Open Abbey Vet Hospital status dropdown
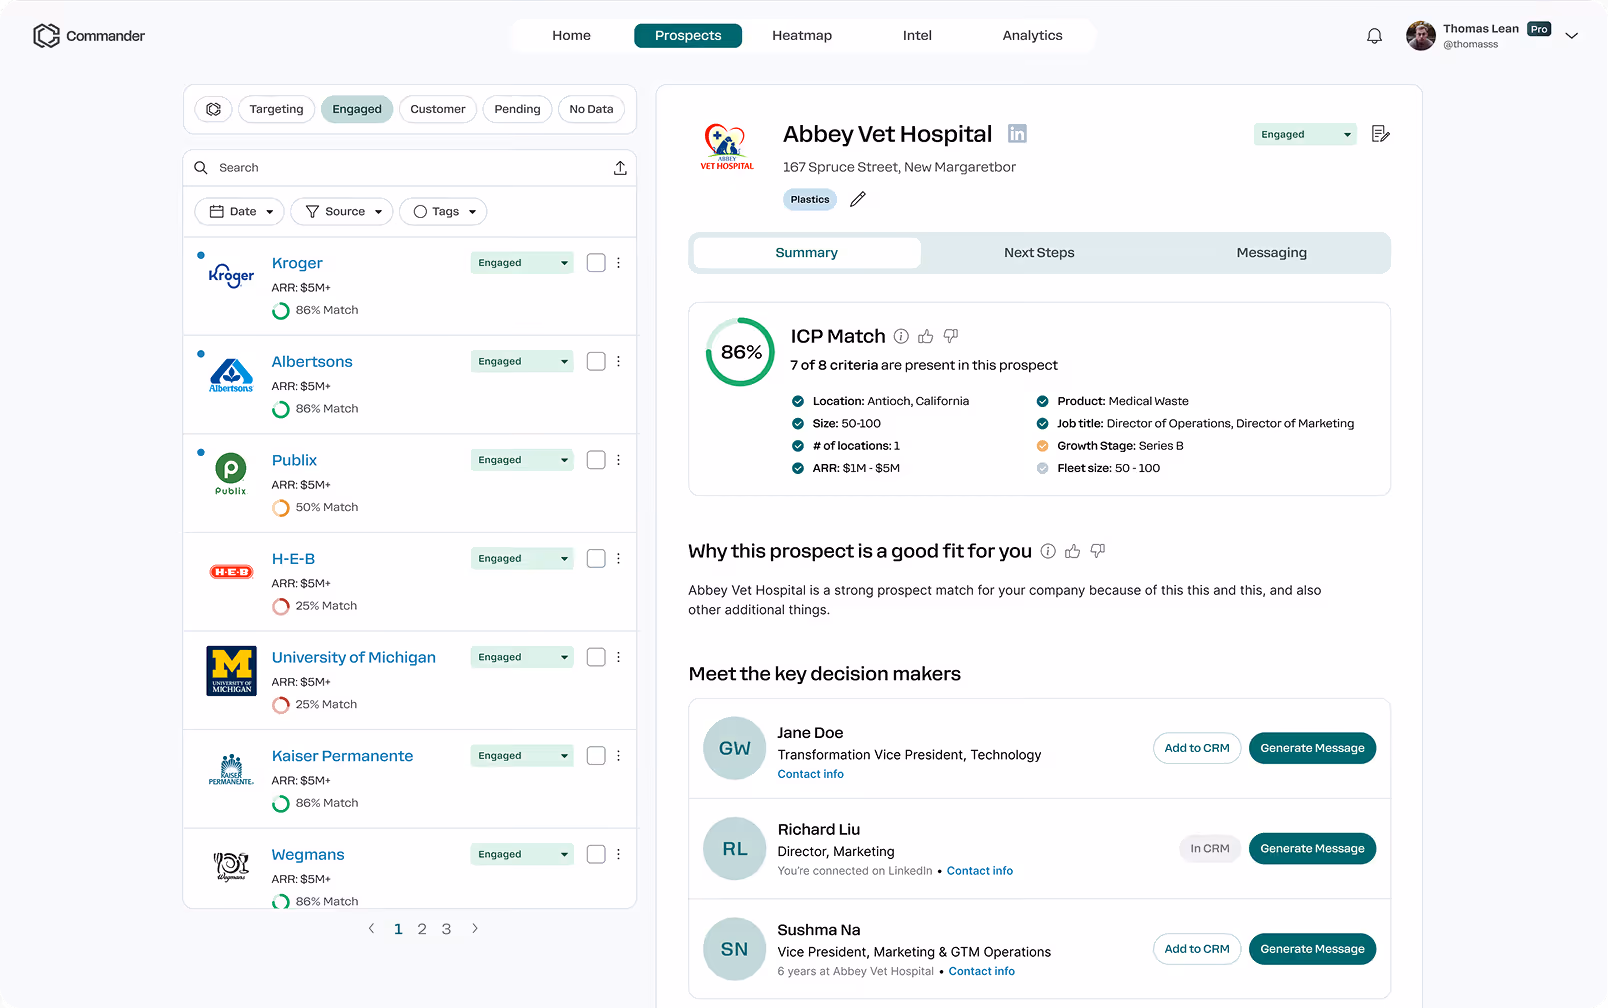This screenshot has height=1008, width=1608. [1305, 134]
